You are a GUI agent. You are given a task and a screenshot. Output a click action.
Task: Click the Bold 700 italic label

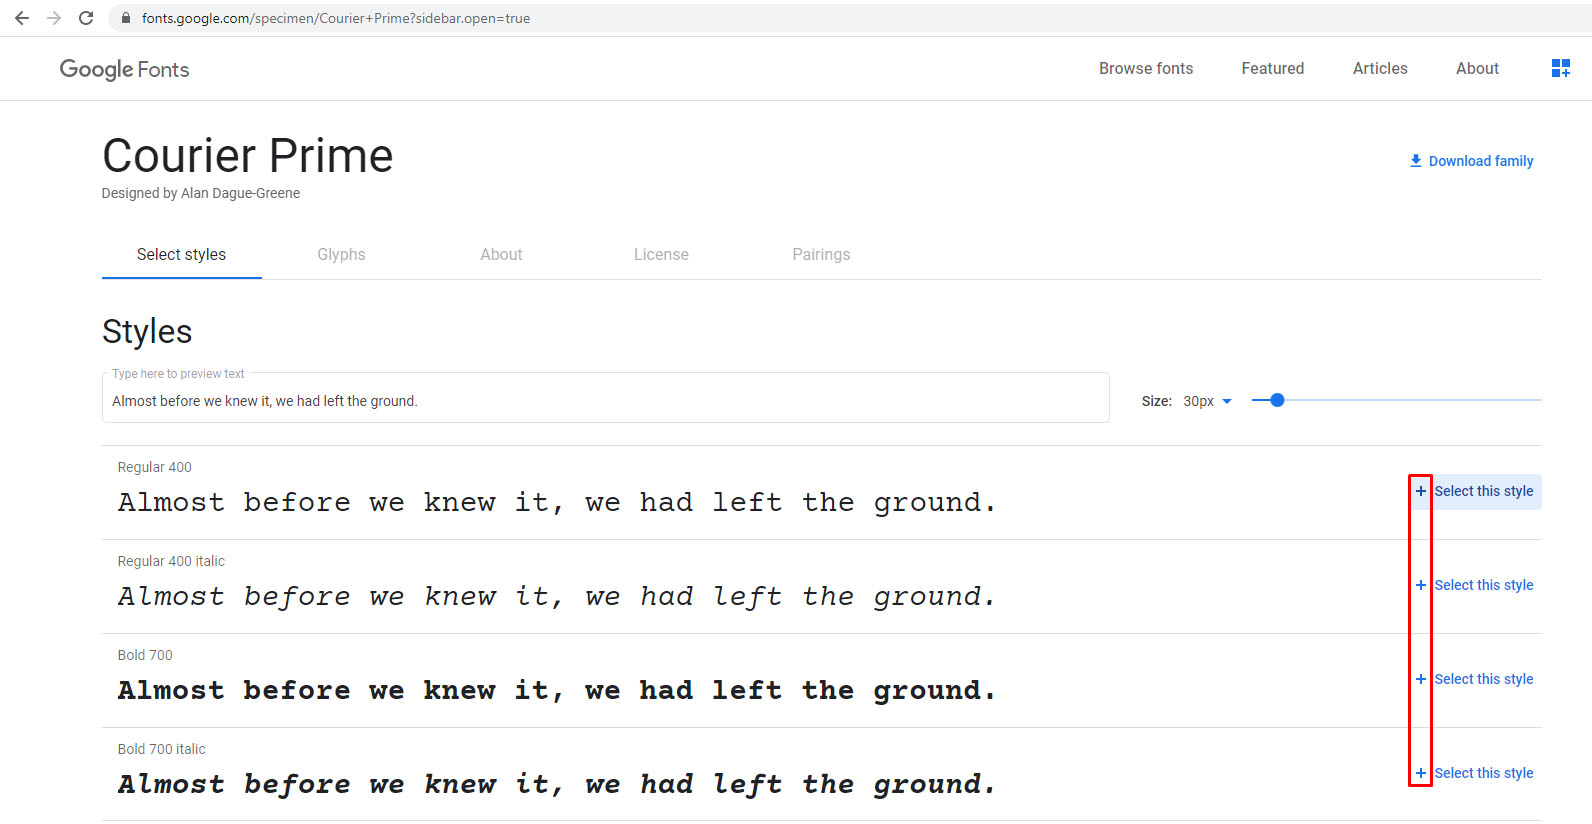161,749
